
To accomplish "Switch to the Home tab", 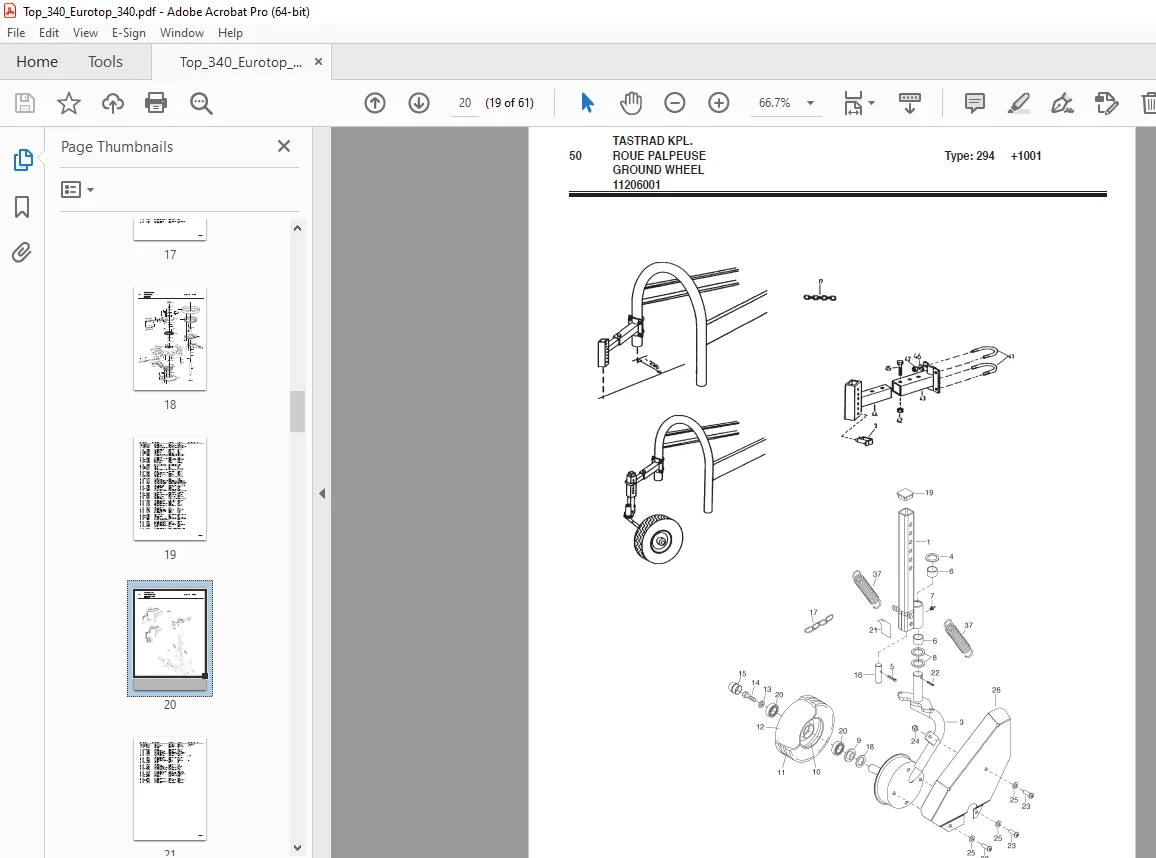I will point(37,62).
